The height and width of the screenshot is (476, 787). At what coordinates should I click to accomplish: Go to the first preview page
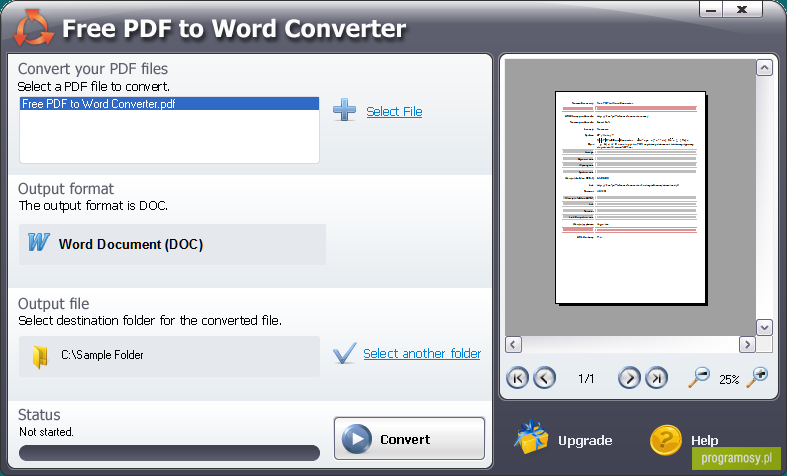(x=517, y=378)
